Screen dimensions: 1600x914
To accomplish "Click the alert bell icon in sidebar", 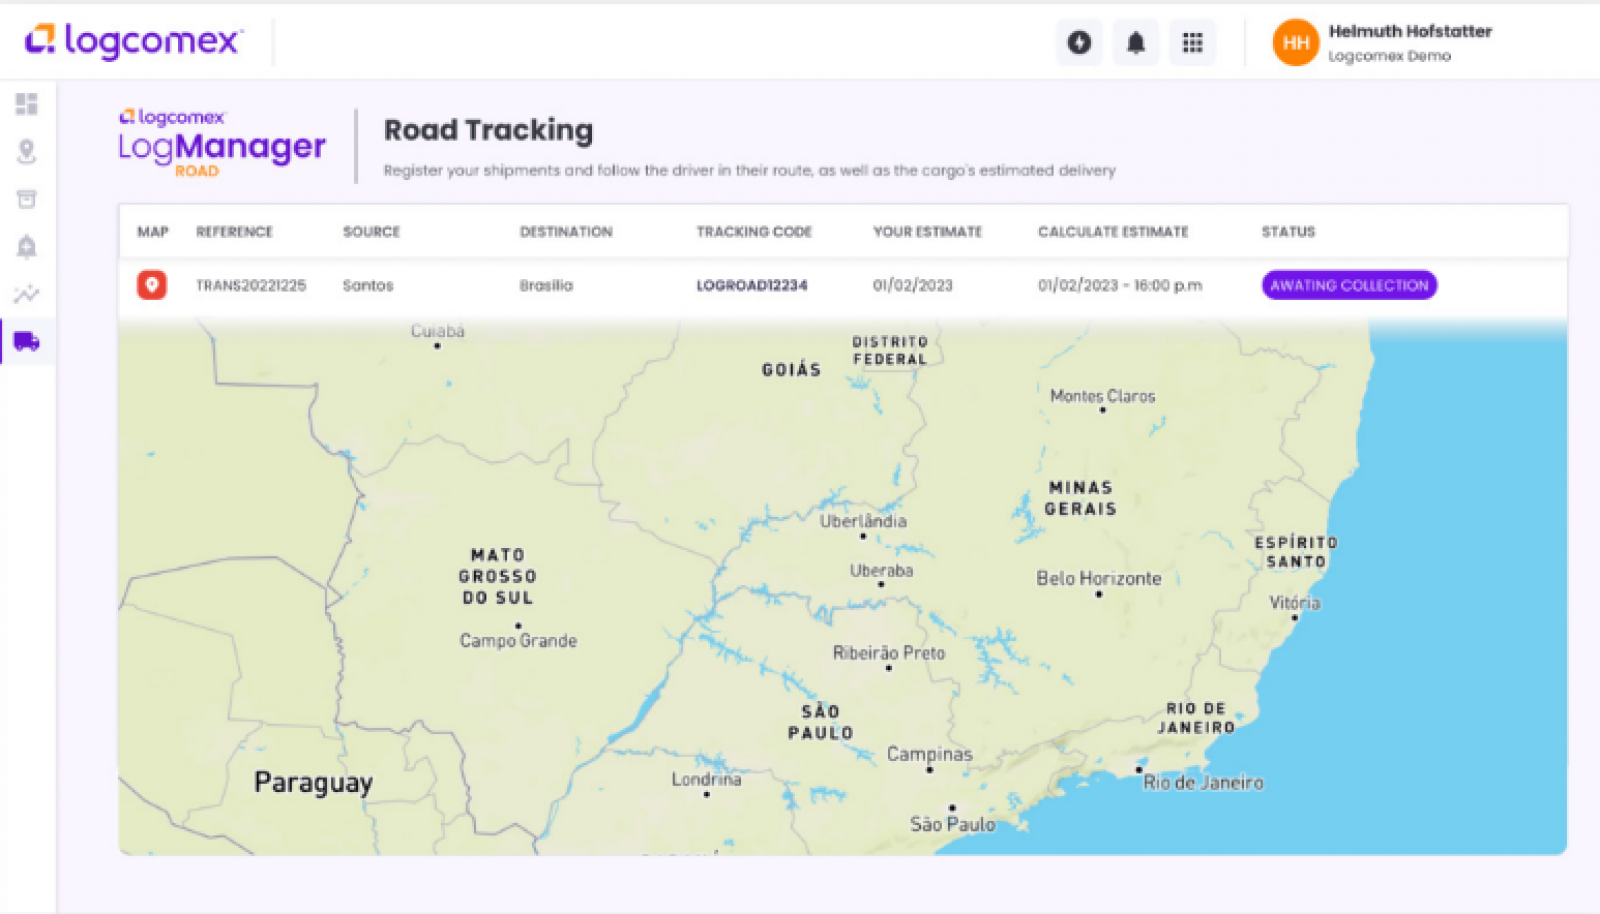I will (27, 246).
